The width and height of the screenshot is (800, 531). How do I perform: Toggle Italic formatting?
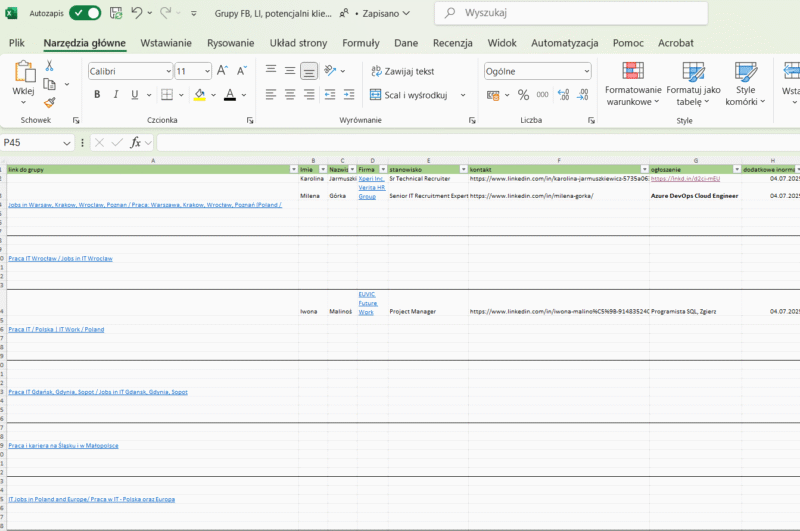117,95
